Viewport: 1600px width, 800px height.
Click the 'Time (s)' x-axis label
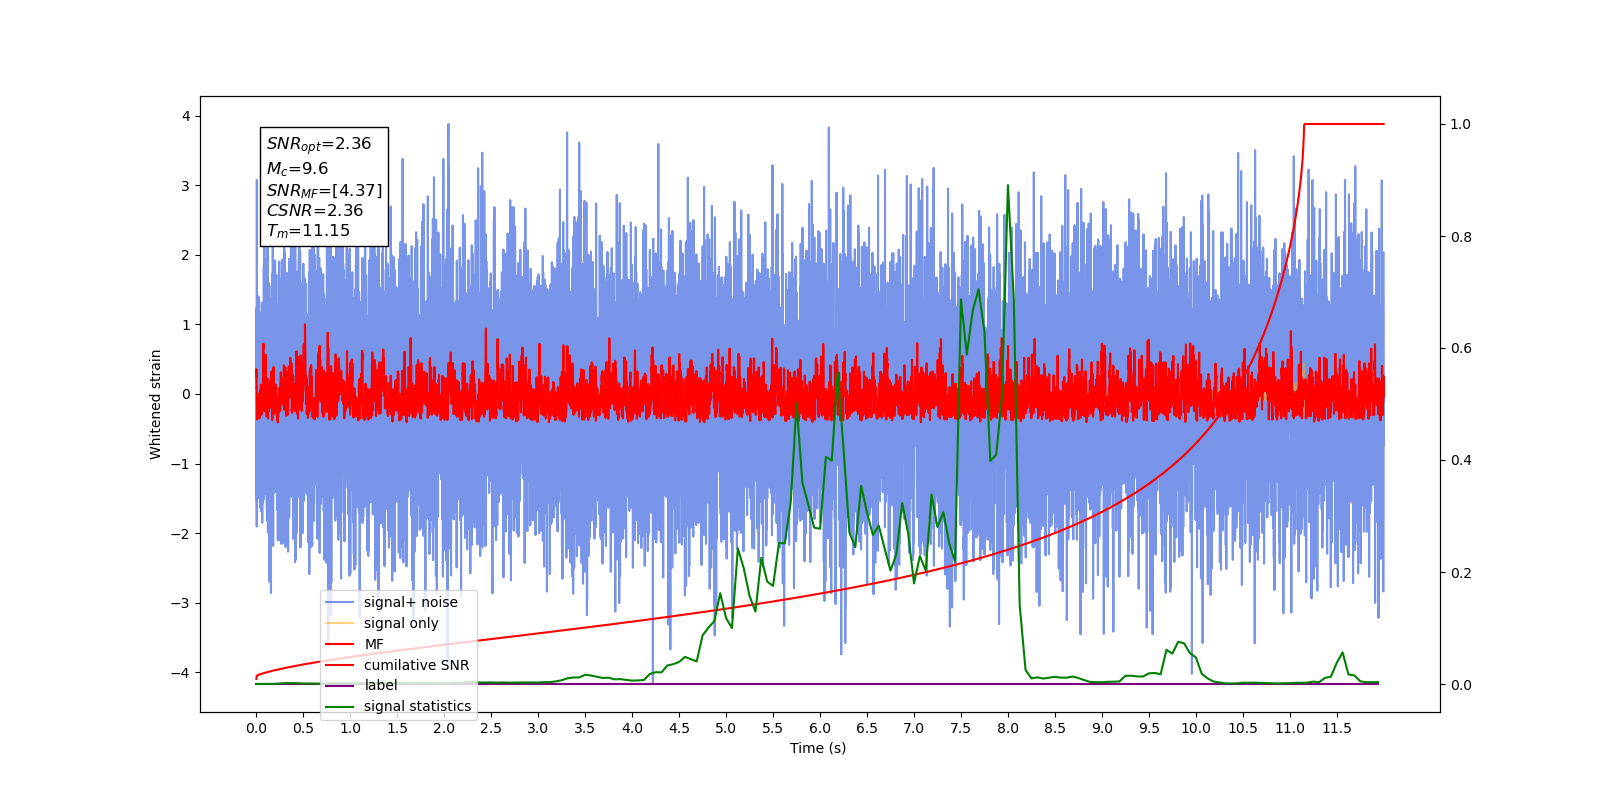[x=818, y=748]
